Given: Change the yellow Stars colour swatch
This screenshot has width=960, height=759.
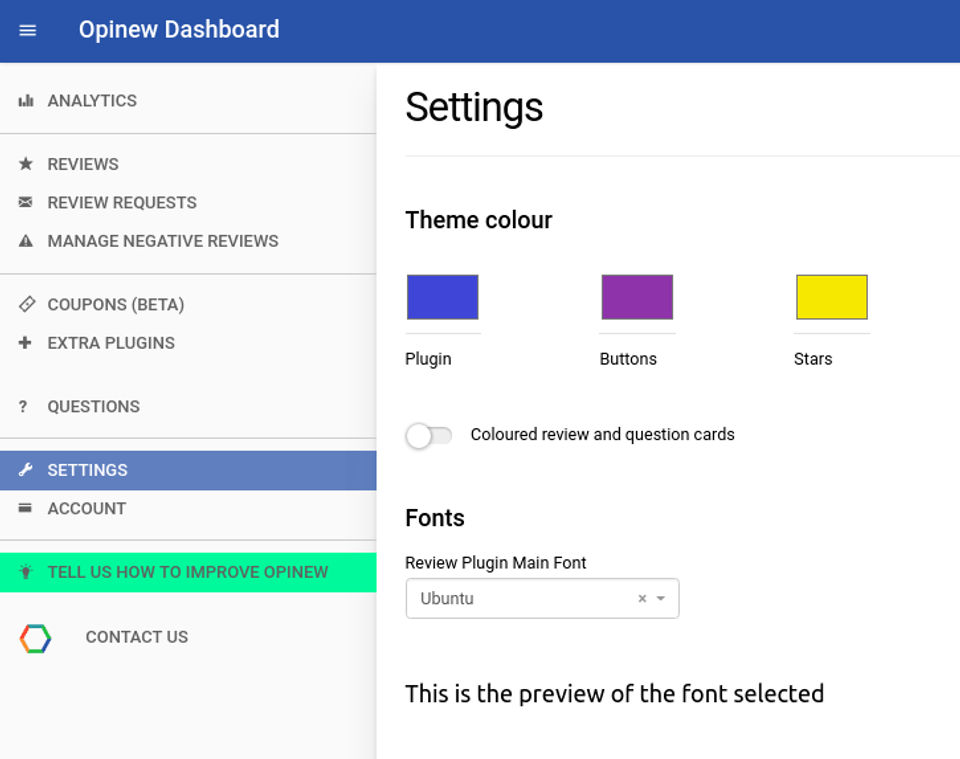Looking at the screenshot, I should point(831,297).
